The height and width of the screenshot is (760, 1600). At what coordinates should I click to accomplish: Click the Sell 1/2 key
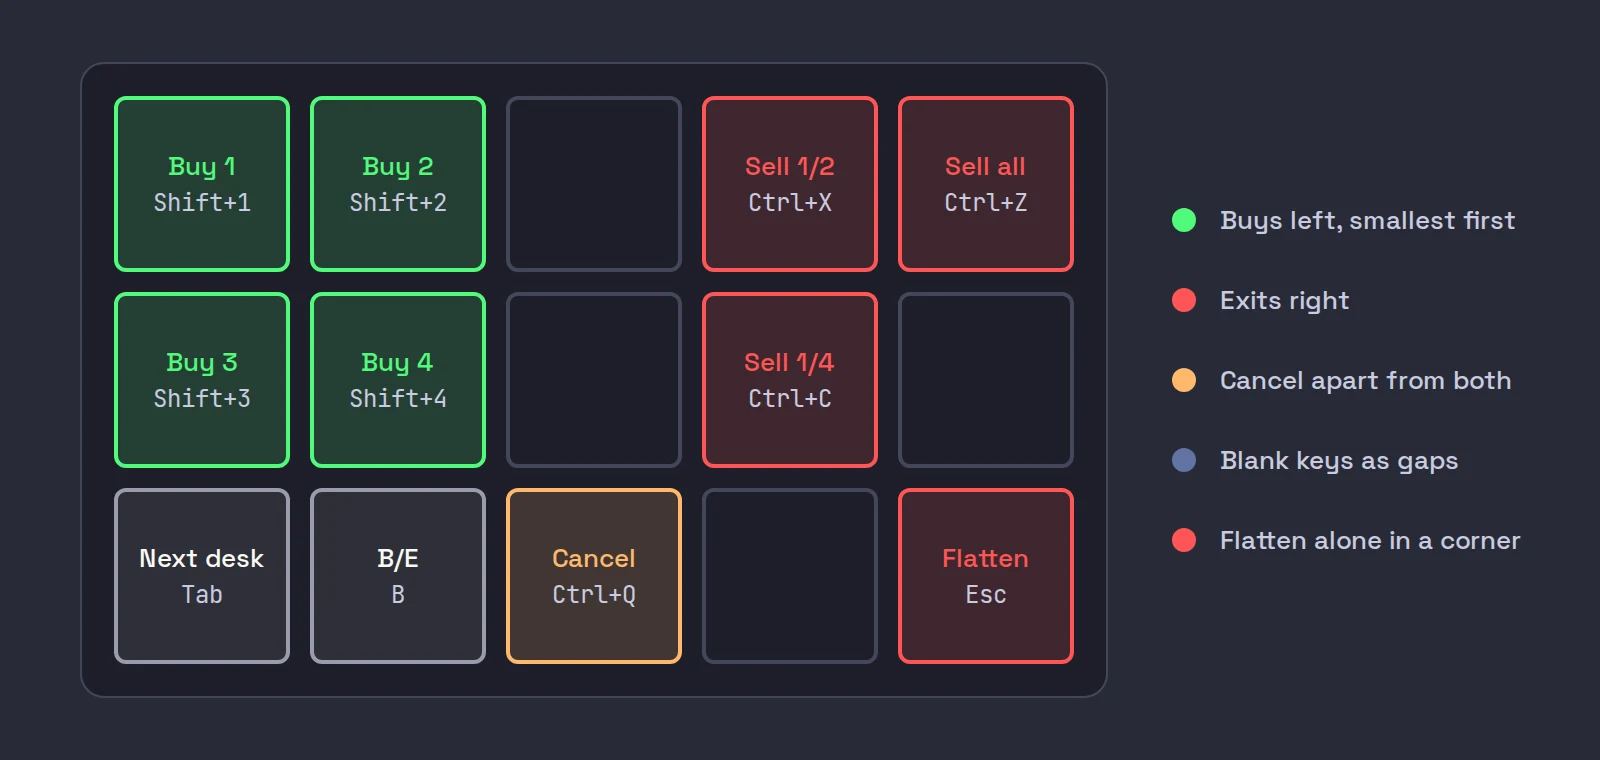(790, 184)
